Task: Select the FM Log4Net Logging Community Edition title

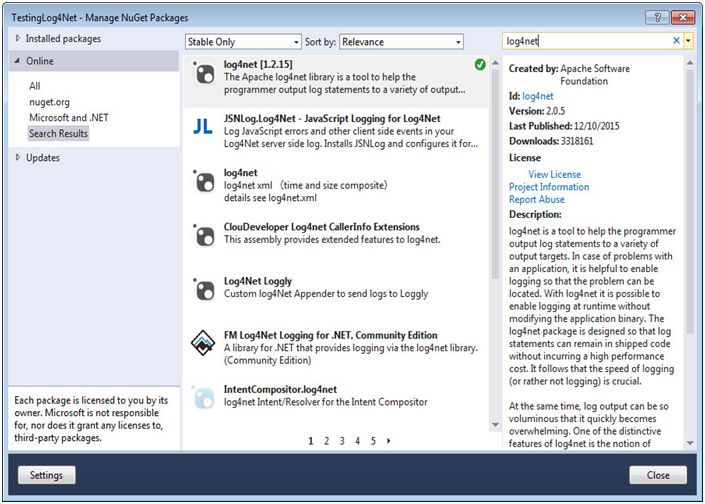Action: (x=330, y=335)
